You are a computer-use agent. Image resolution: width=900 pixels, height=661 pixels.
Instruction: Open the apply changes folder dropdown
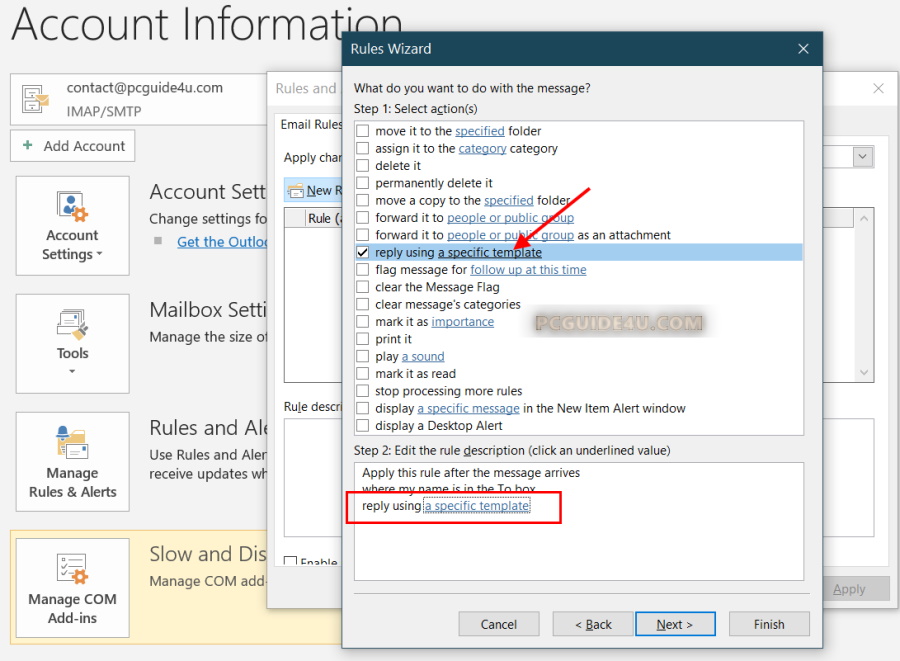(x=862, y=157)
